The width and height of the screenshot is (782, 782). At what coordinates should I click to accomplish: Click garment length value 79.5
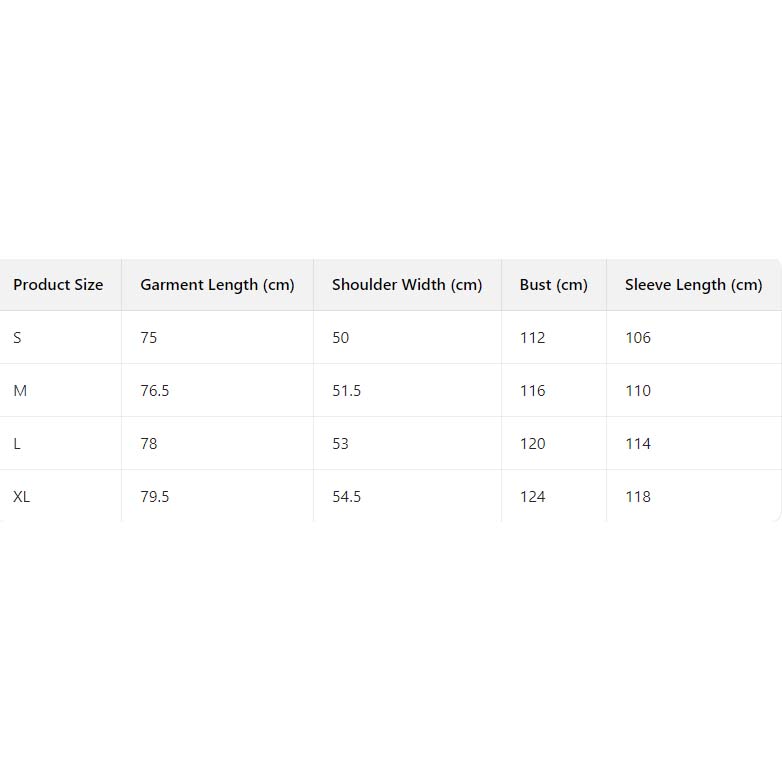(x=155, y=497)
